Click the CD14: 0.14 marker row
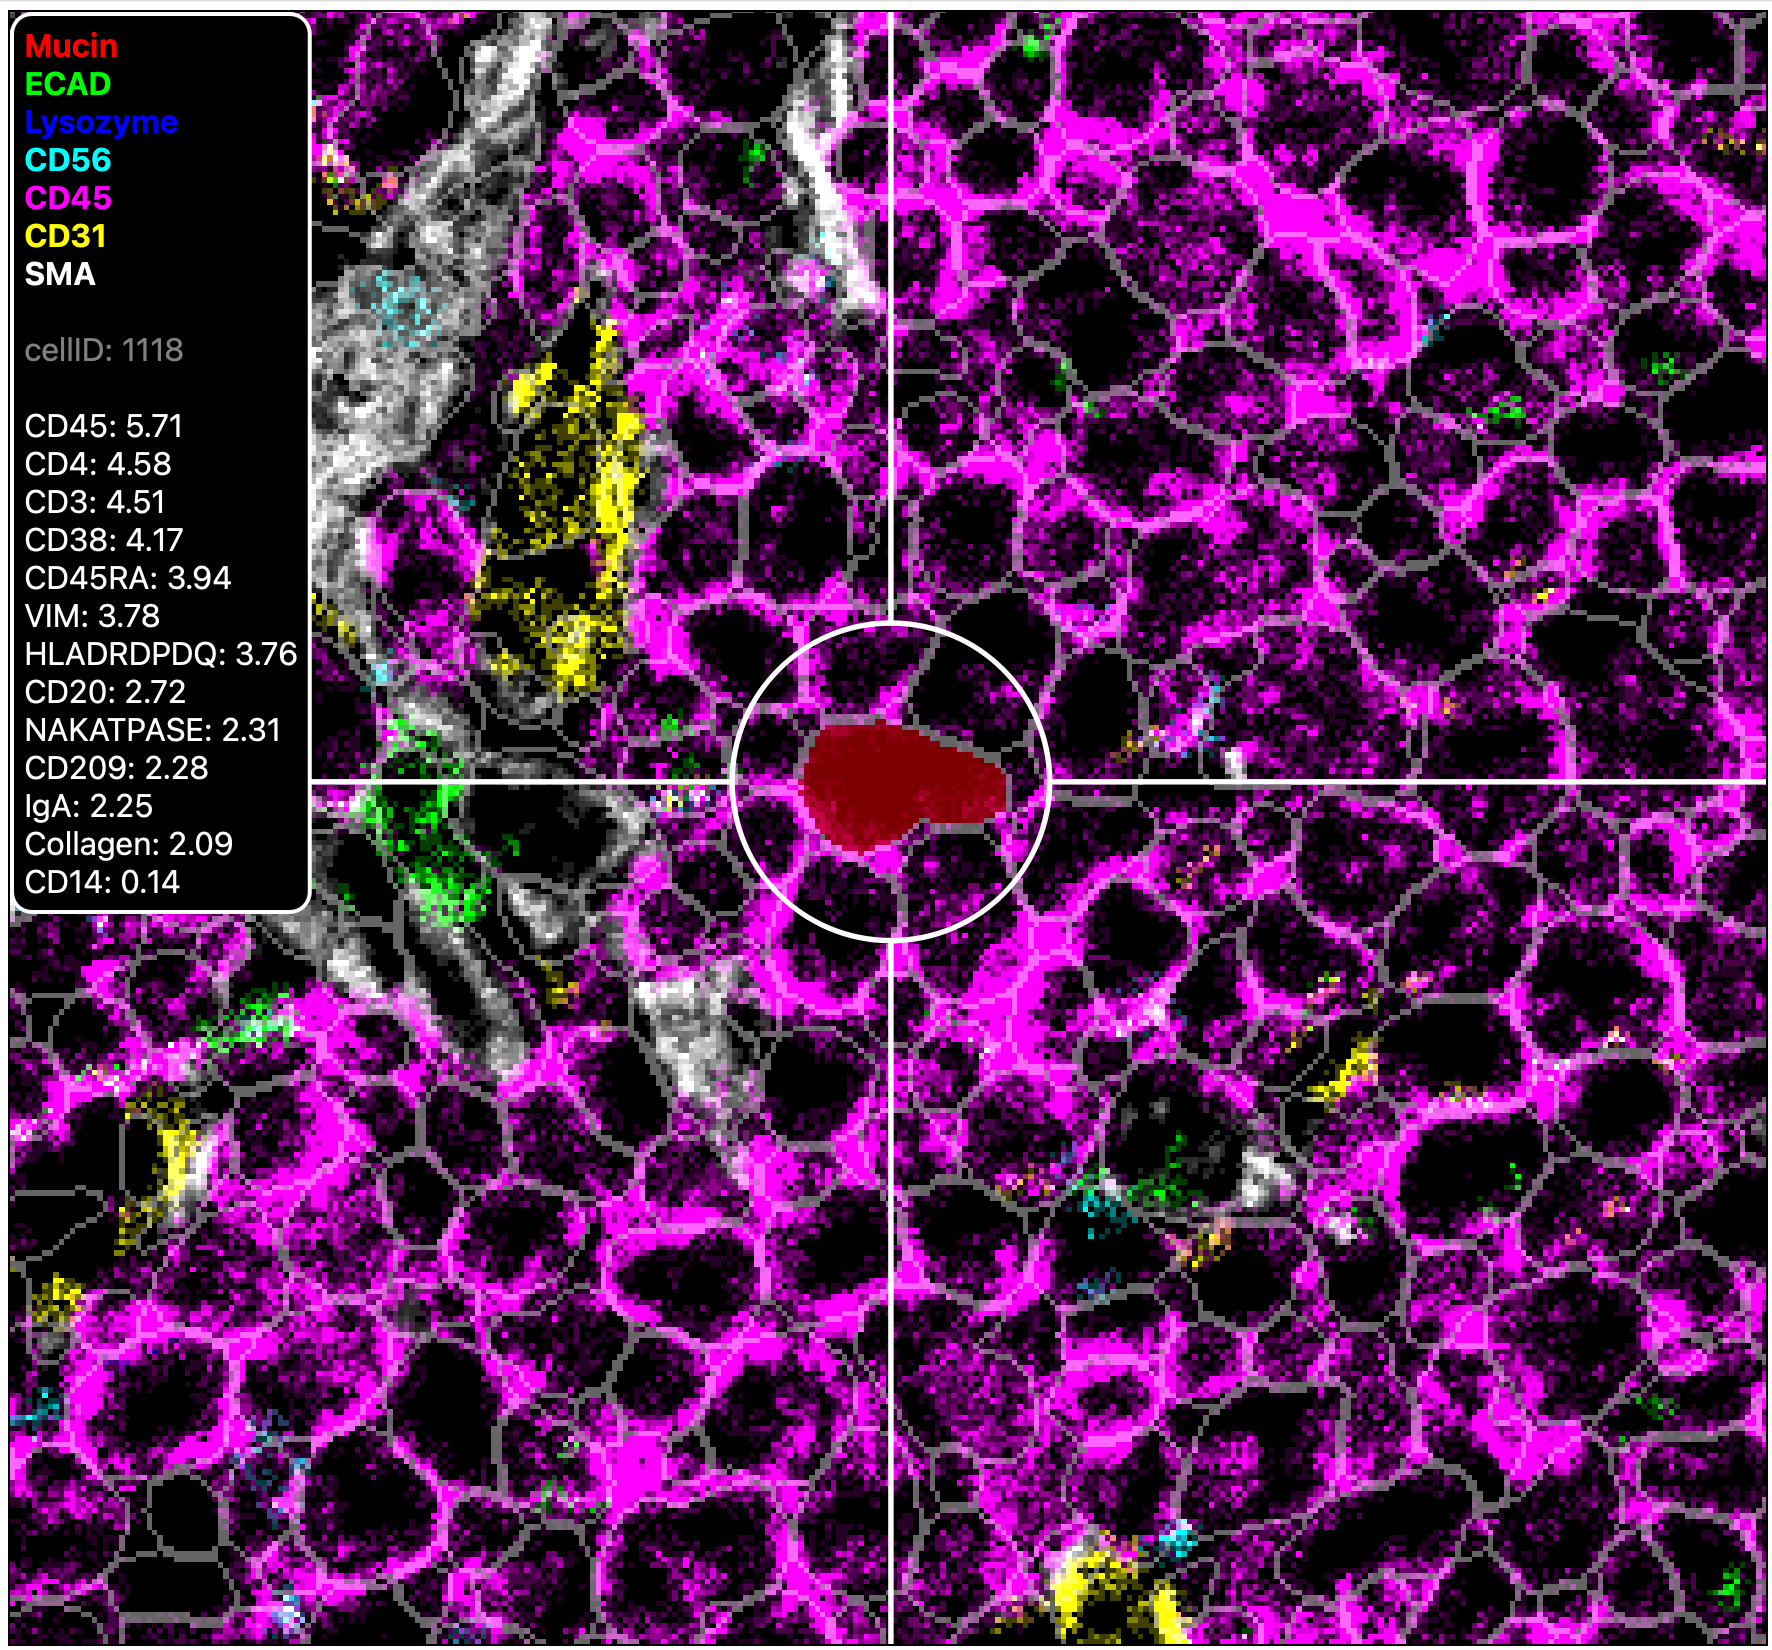The image size is (1772, 1650). click(x=102, y=882)
